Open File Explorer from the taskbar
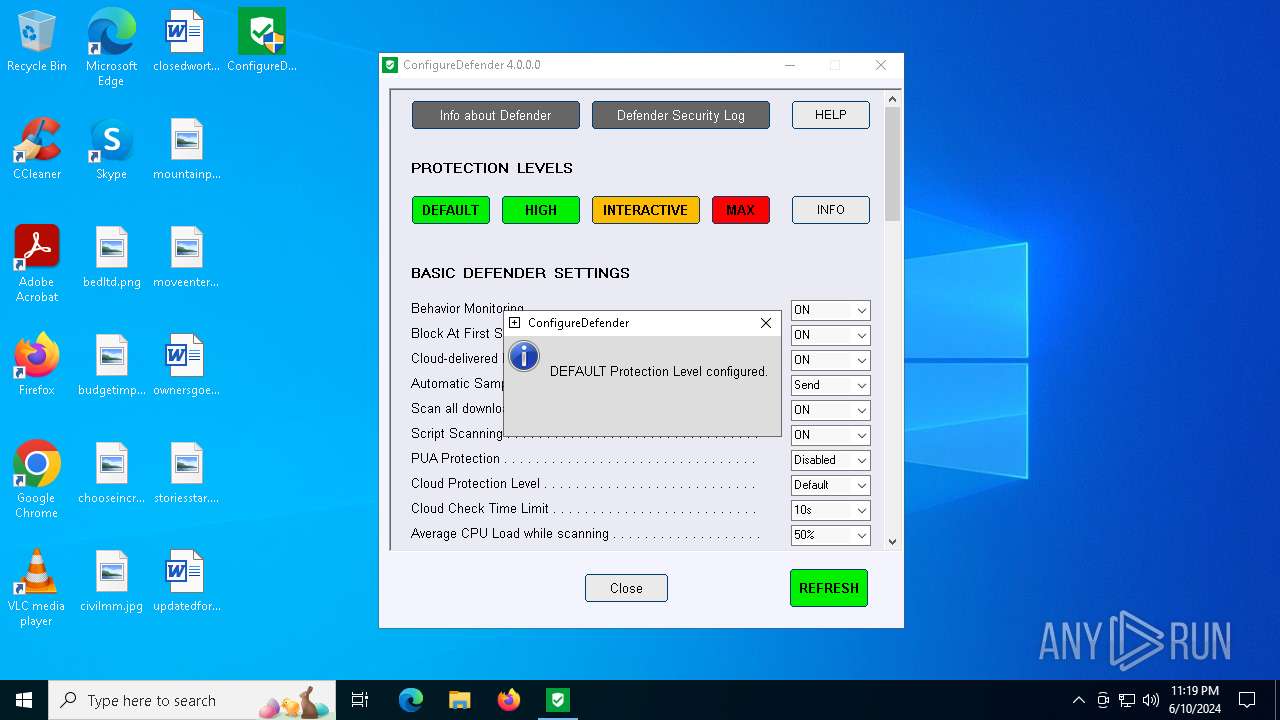1280x720 pixels. 459,700
